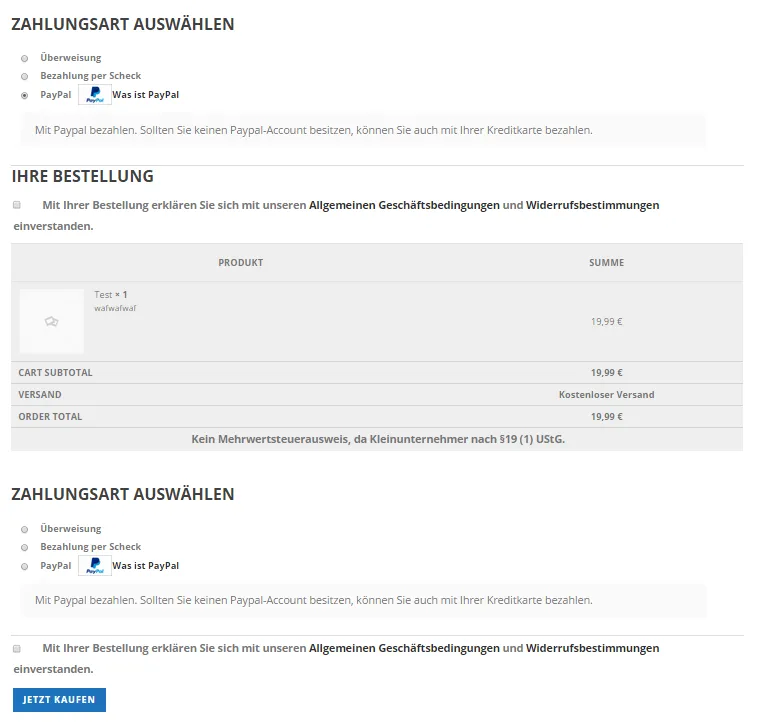Click PayPal logo icon in top payment section
761x722 pixels.
(x=95, y=95)
